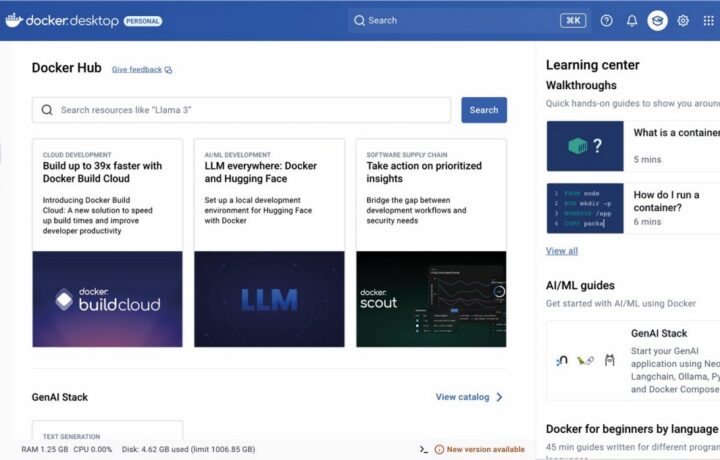The width and height of the screenshot is (720, 460).
Task: Open the Learning center graduation cap icon
Action: tap(657, 21)
